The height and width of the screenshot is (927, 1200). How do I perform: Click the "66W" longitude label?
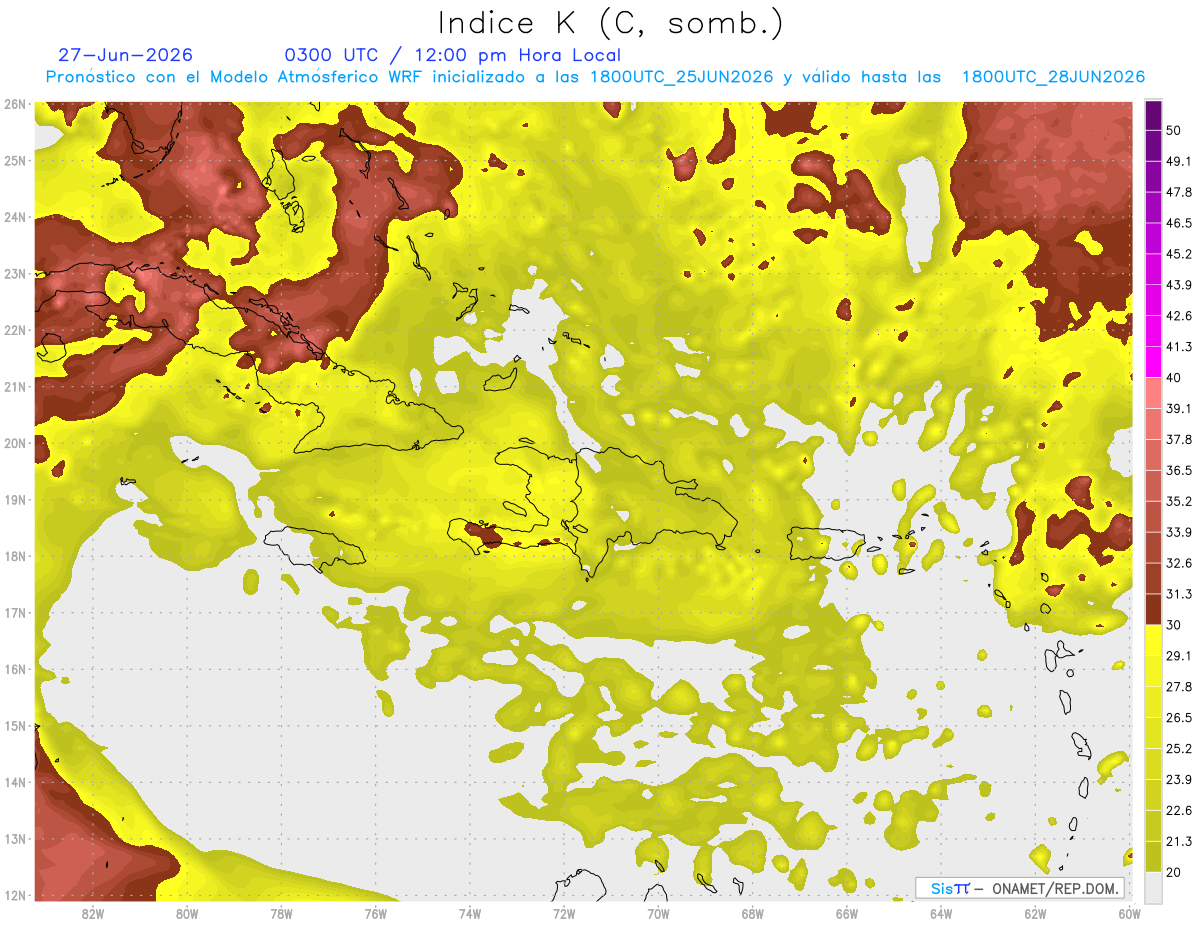(x=847, y=914)
